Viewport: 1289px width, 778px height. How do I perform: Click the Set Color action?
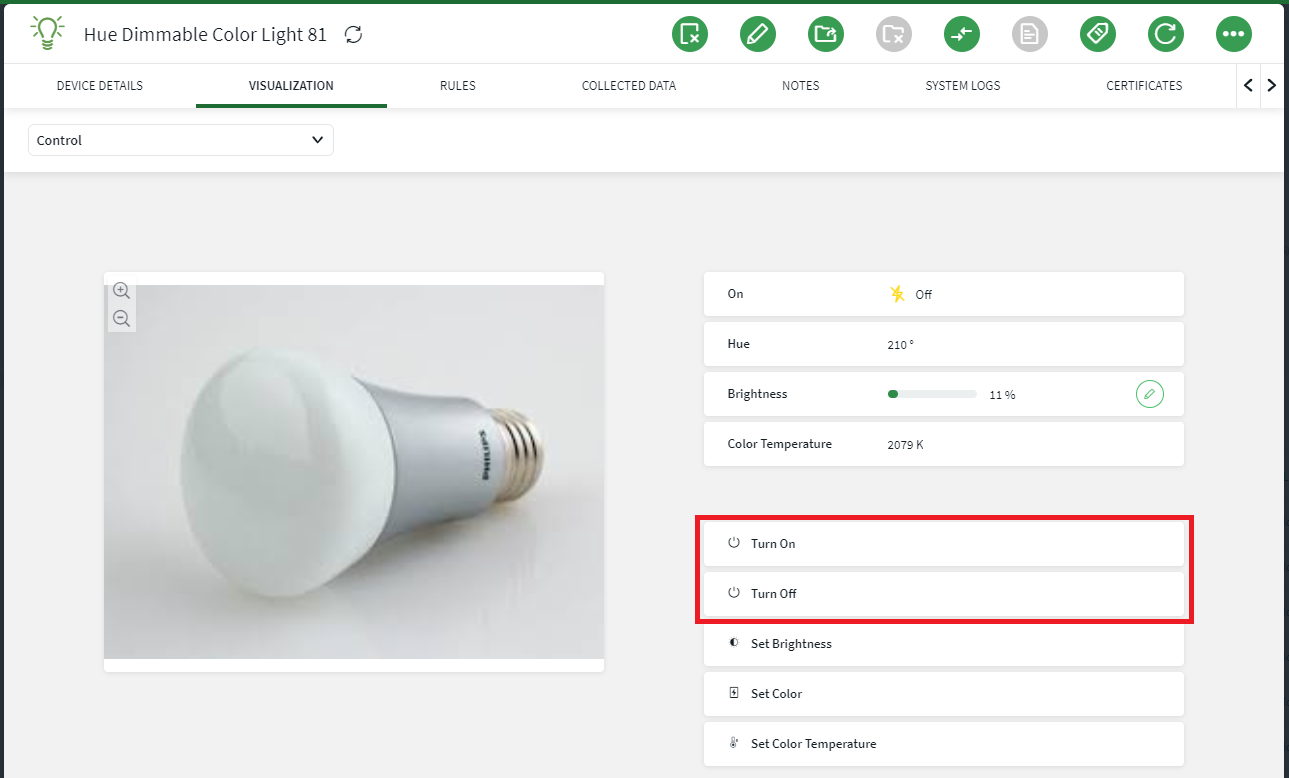click(x=944, y=694)
